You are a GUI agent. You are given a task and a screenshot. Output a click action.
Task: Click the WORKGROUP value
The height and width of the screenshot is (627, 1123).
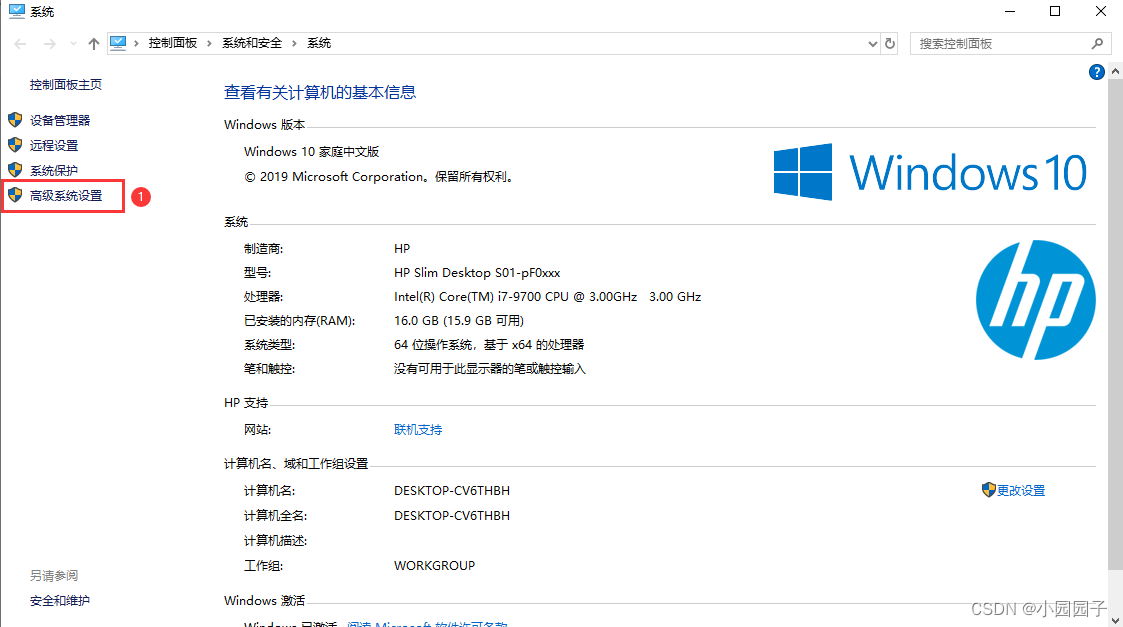click(434, 565)
